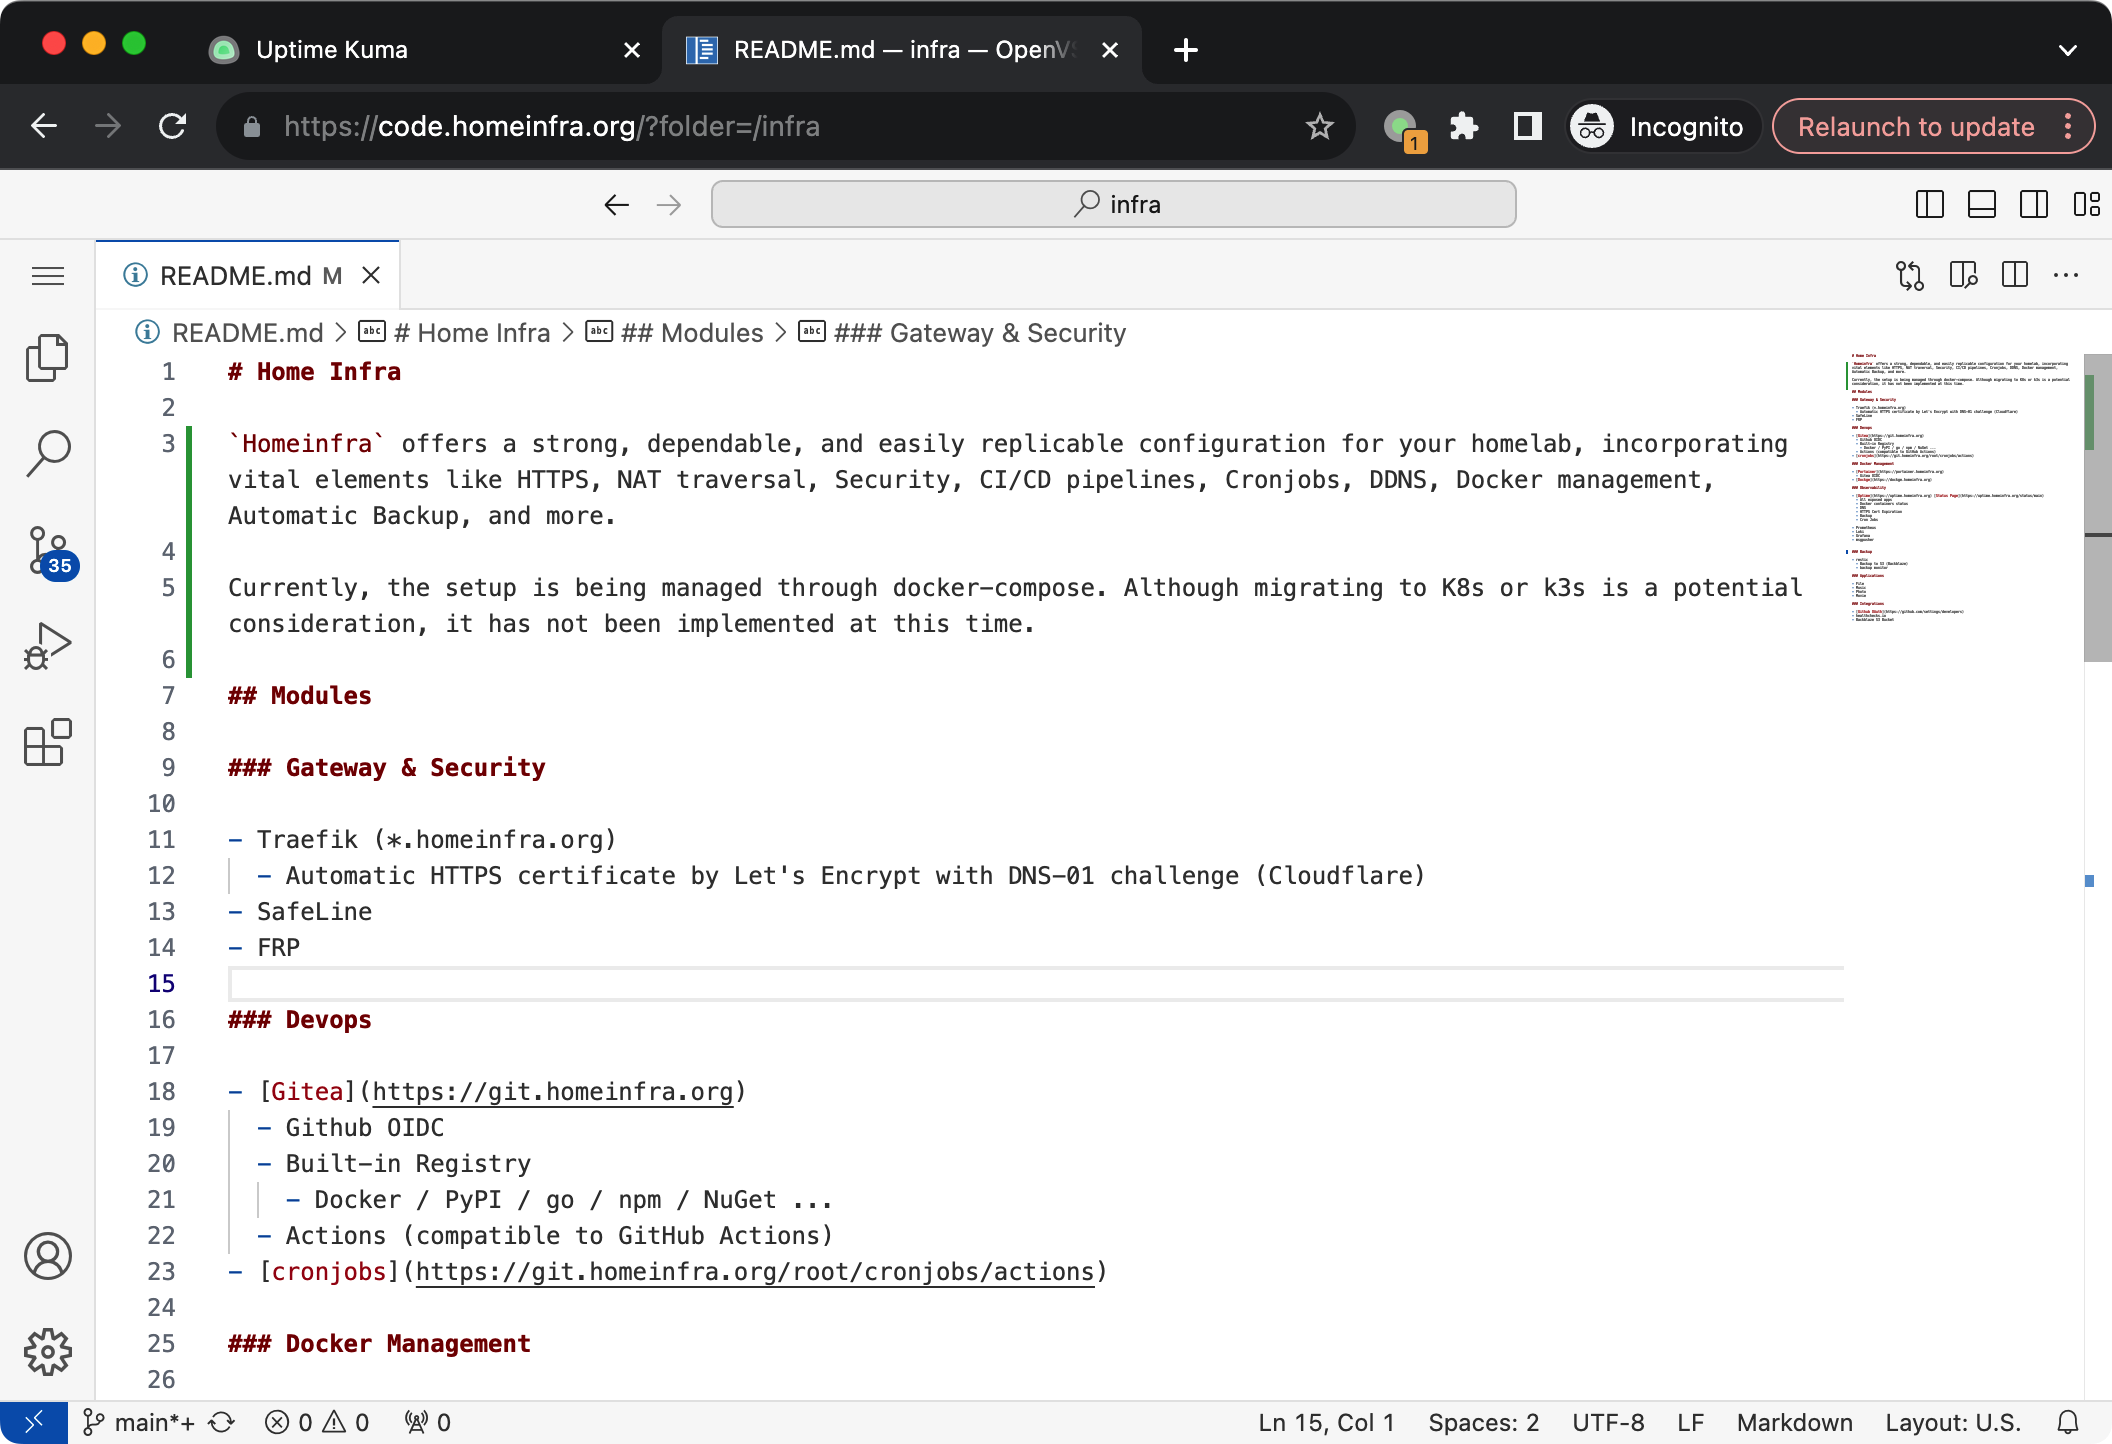
Task: Open the Extensions view
Action: pyautogui.click(x=47, y=742)
